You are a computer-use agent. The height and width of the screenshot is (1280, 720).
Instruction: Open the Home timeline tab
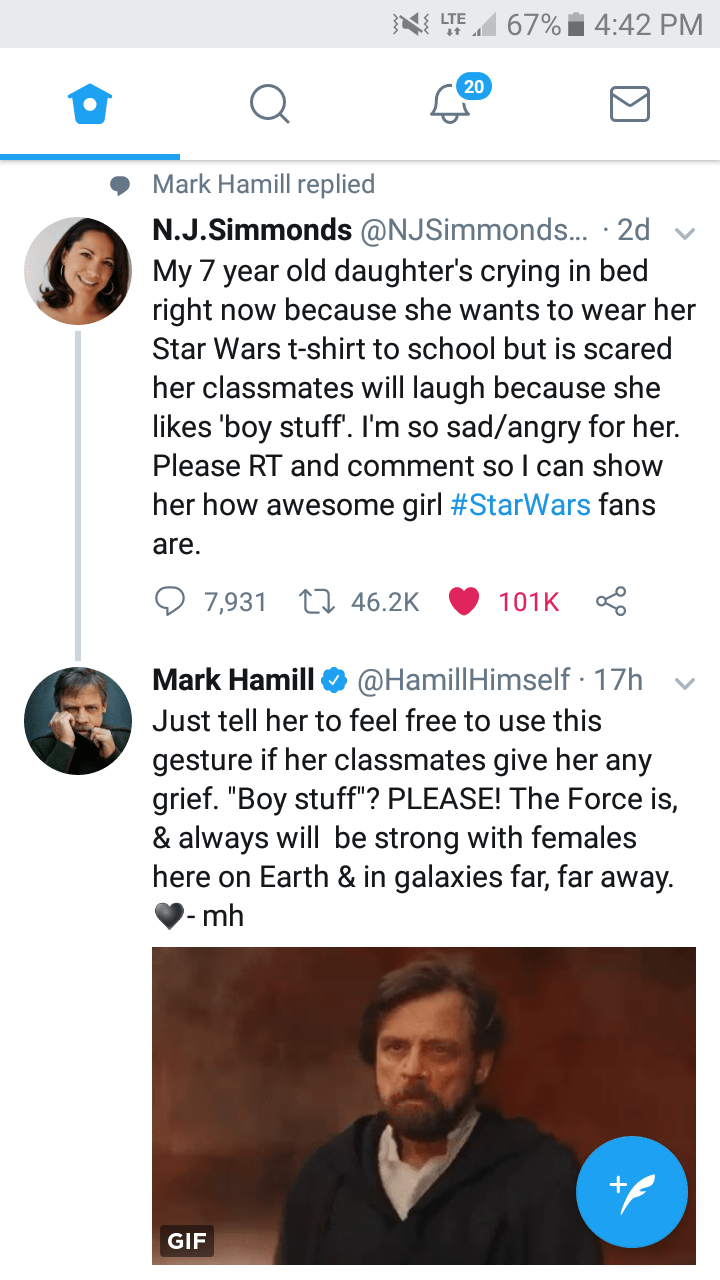(90, 104)
